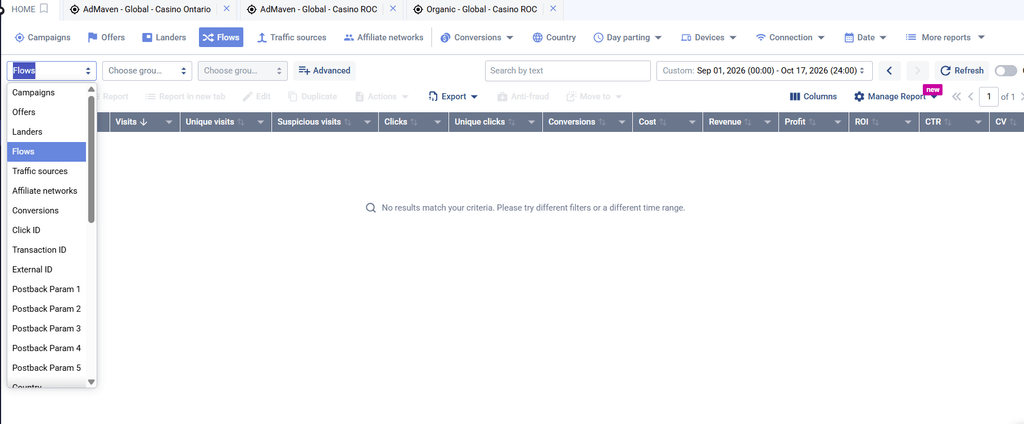This screenshot has height=424, width=1024.
Task: Open the Export dropdown
Action: [x=453, y=96]
